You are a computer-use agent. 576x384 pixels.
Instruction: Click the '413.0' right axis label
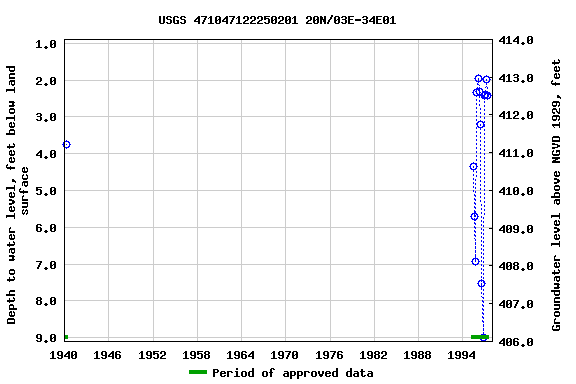516,78
